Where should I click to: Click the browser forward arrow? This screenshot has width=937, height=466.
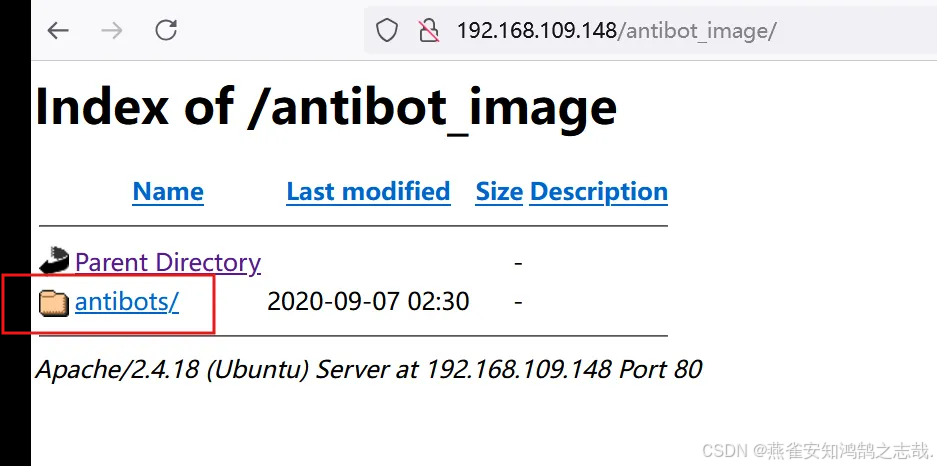112,30
